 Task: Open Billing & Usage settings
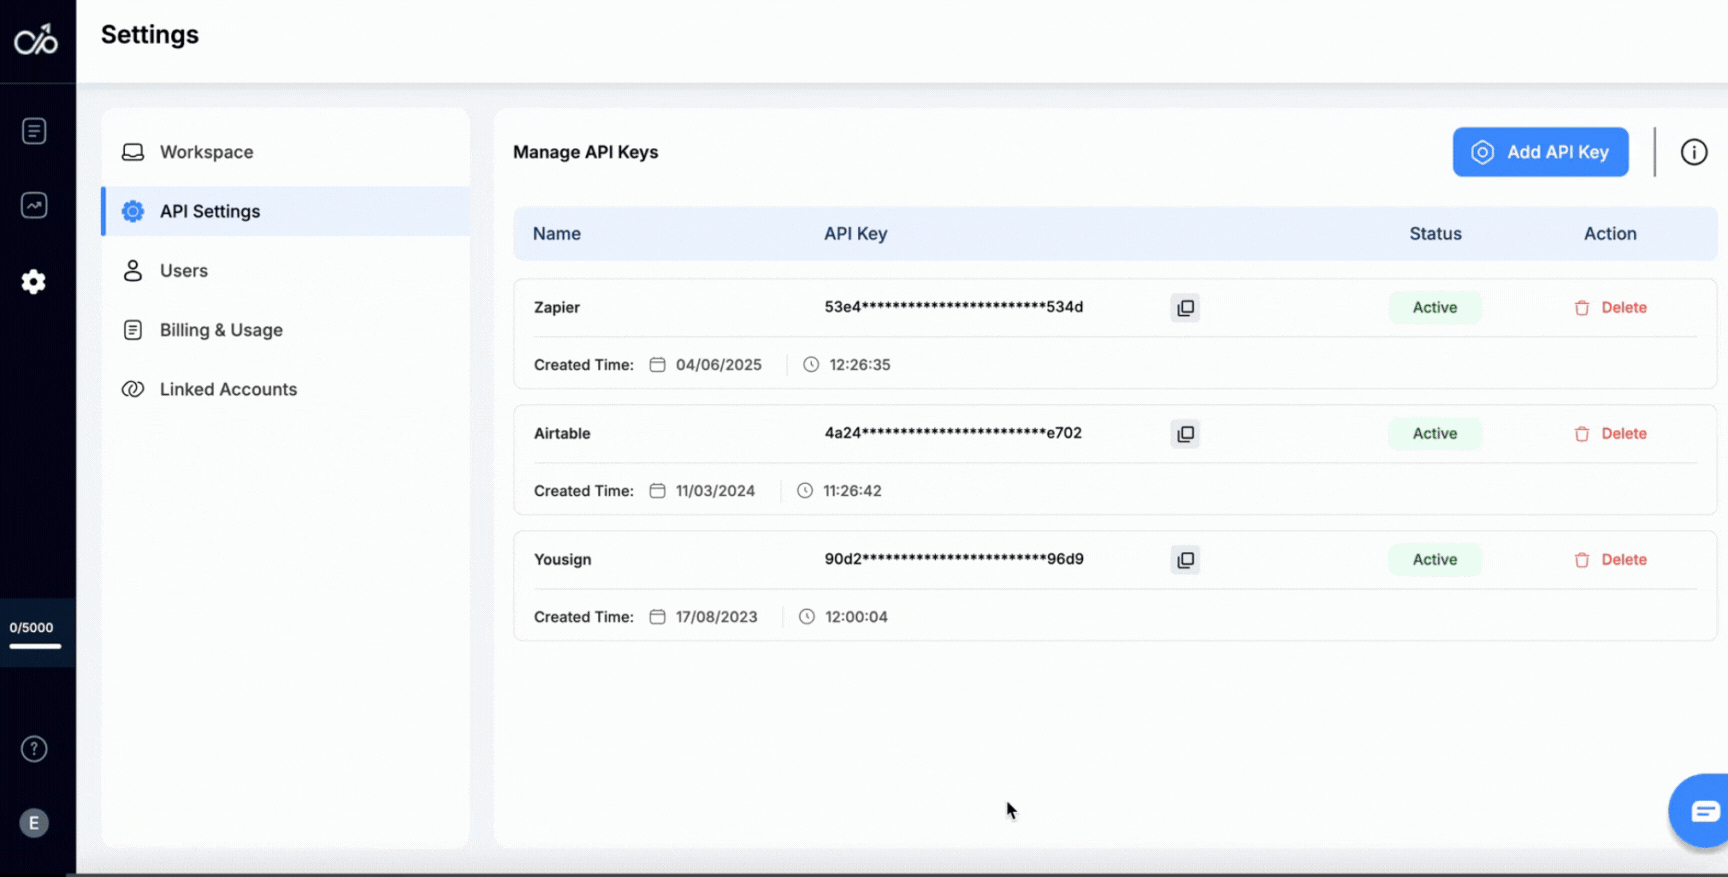(x=221, y=330)
